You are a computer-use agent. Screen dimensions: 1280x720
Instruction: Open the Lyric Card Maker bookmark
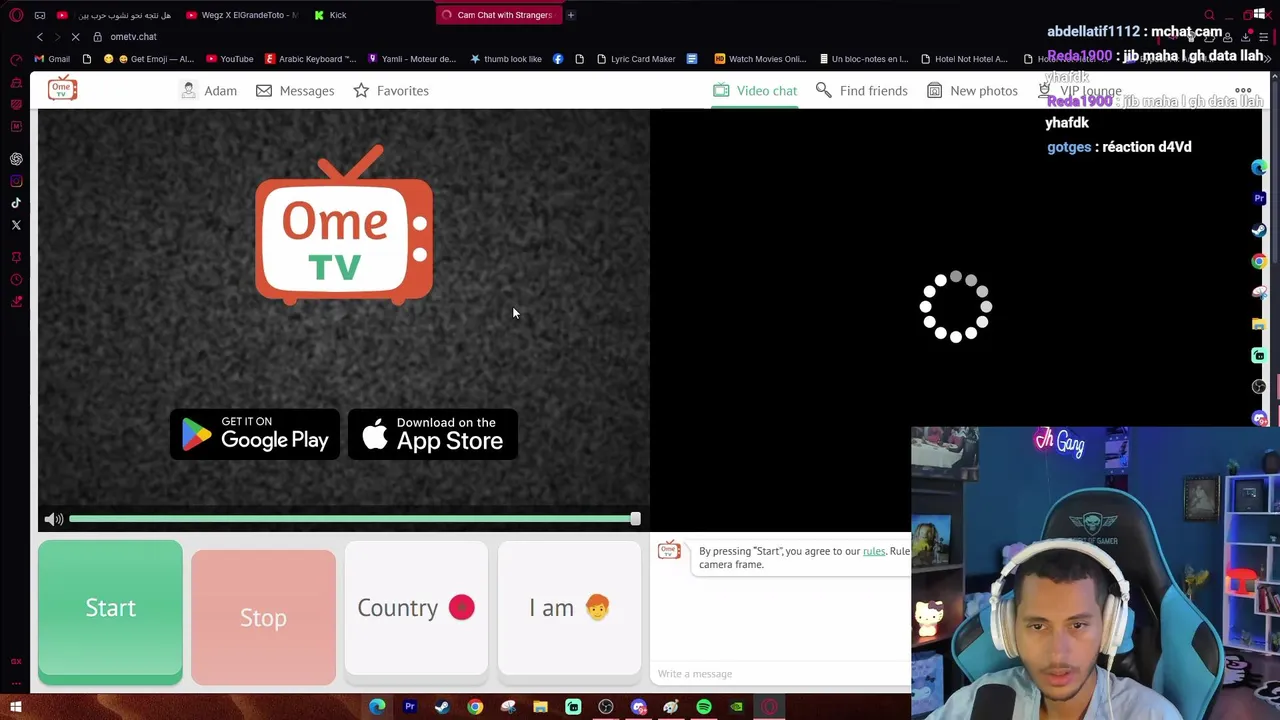tap(634, 59)
